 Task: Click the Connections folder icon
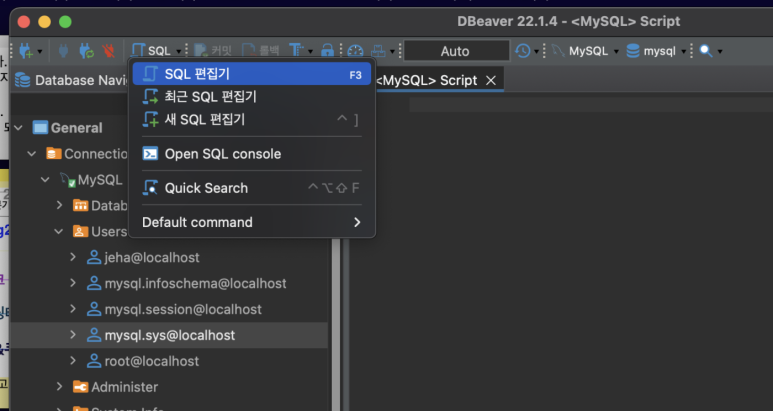[54, 154]
